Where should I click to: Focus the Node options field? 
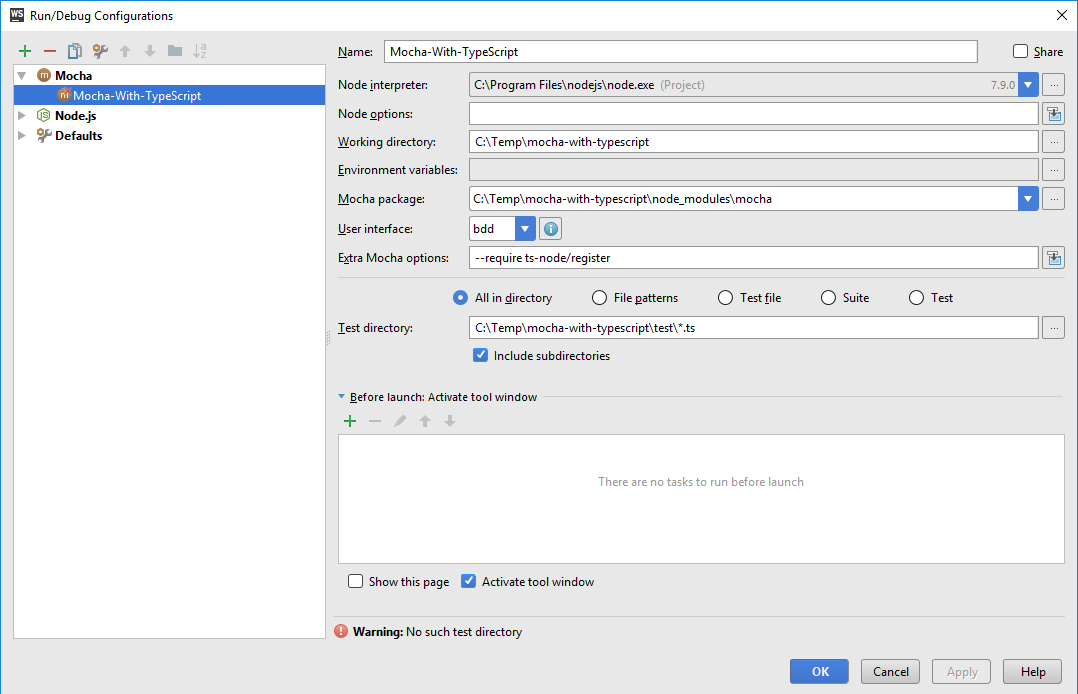(754, 113)
